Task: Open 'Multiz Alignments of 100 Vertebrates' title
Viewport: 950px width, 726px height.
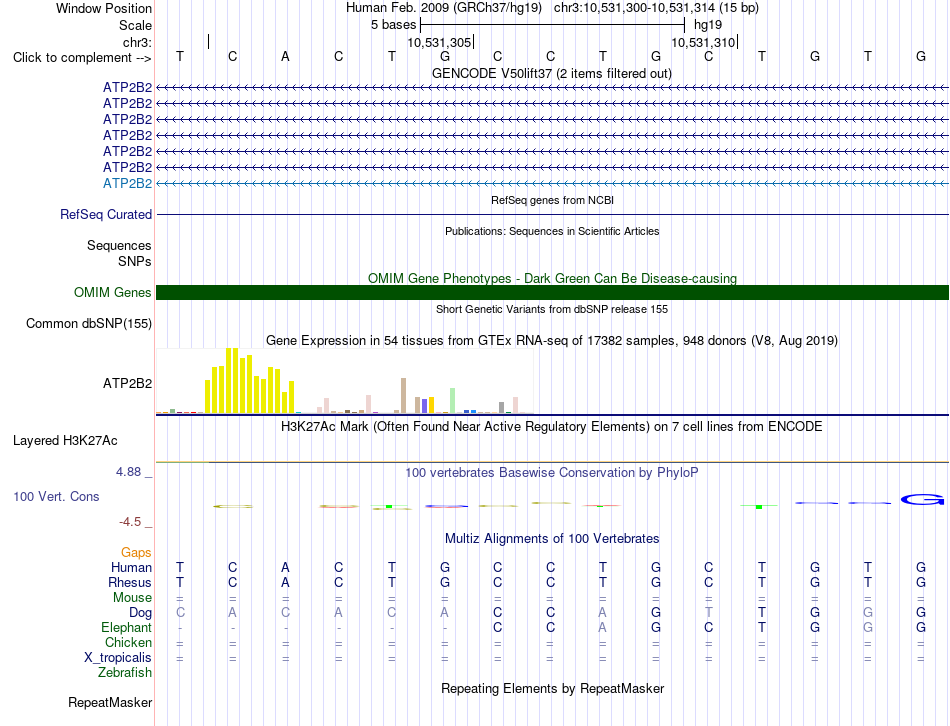Action: [552, 539]
